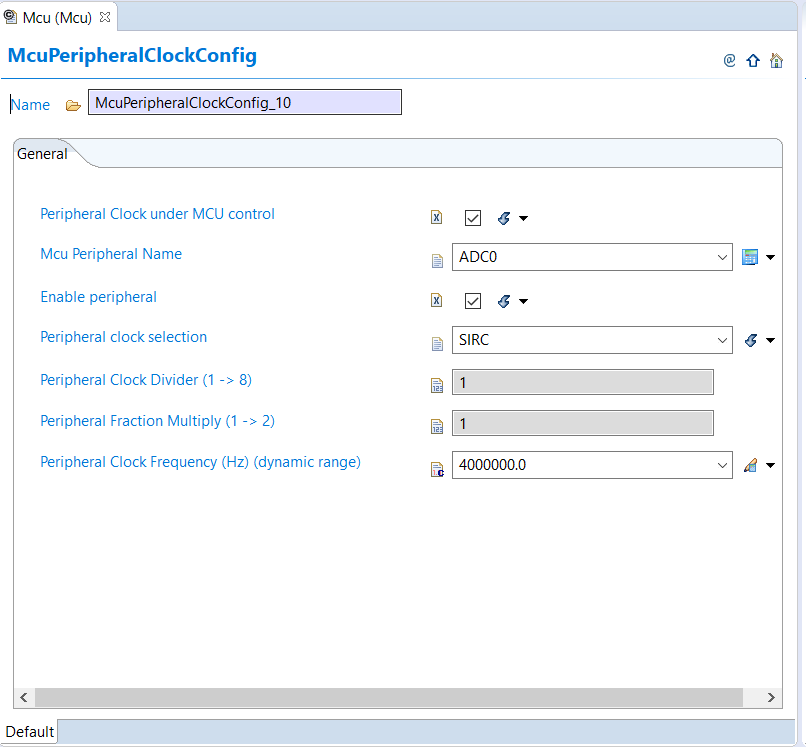The width and height of the screenshot is (806, 748).
Task: Edit the McuPeripheralClockConfig_10 name field
Action: tap(245, 102)
